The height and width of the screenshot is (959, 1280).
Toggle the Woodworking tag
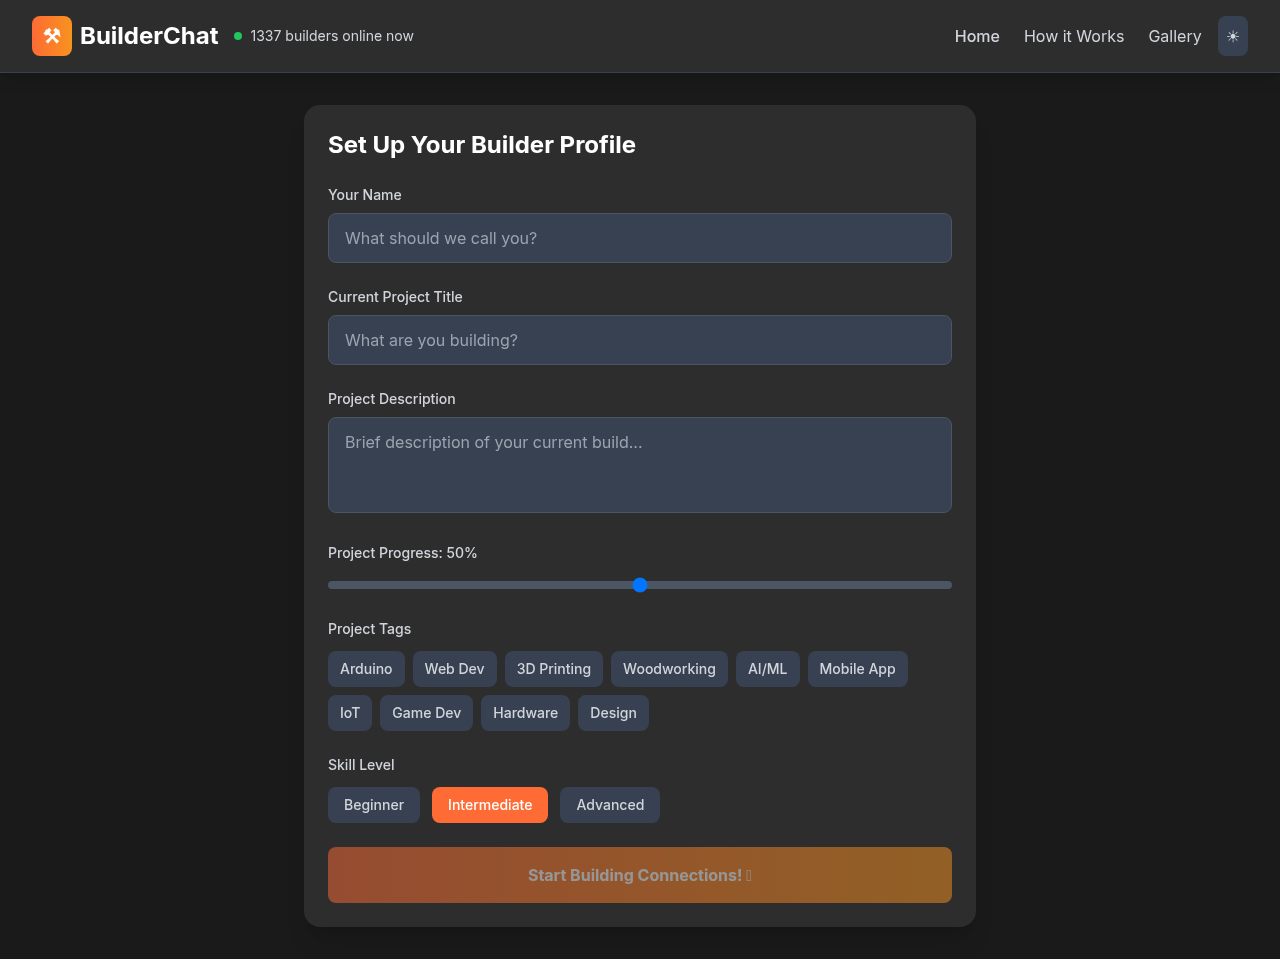click(669, 668)
